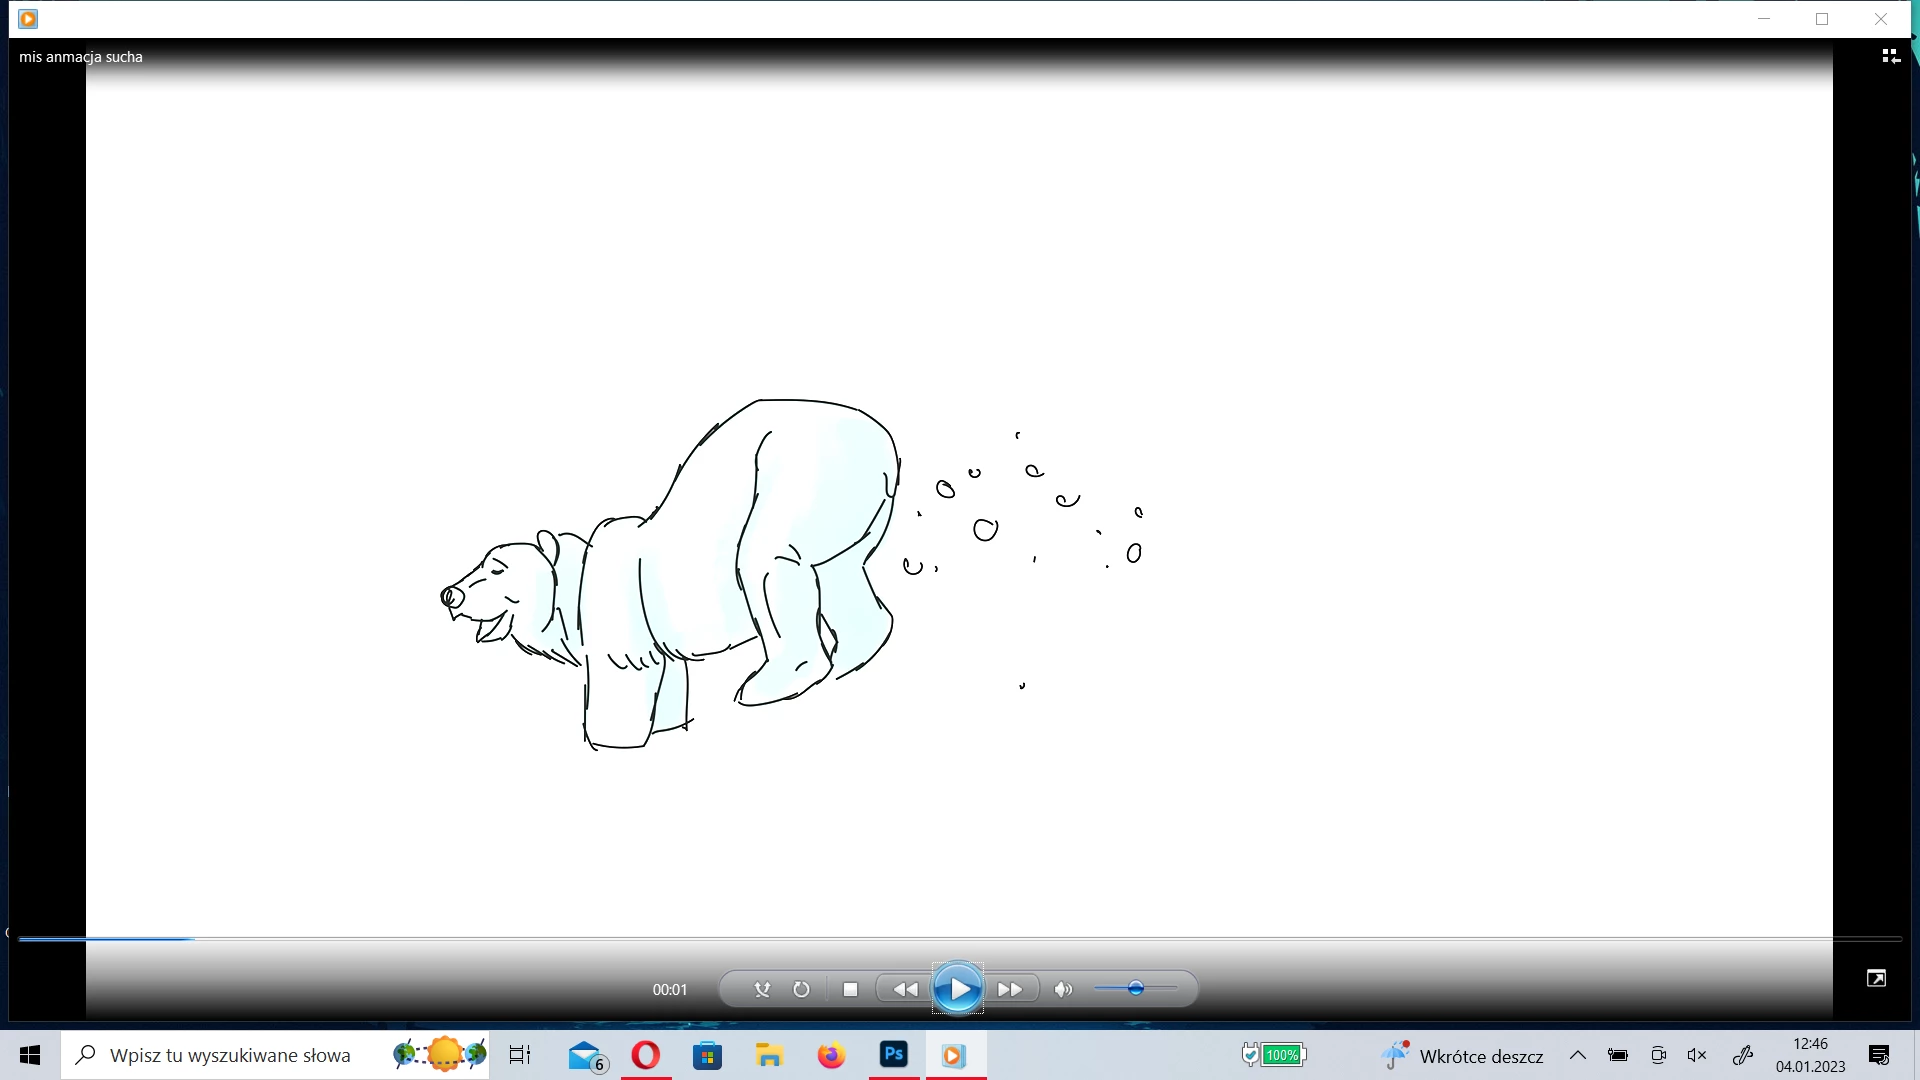
Task: Click the fast forward next button
Action: (x=1010, y=990)
